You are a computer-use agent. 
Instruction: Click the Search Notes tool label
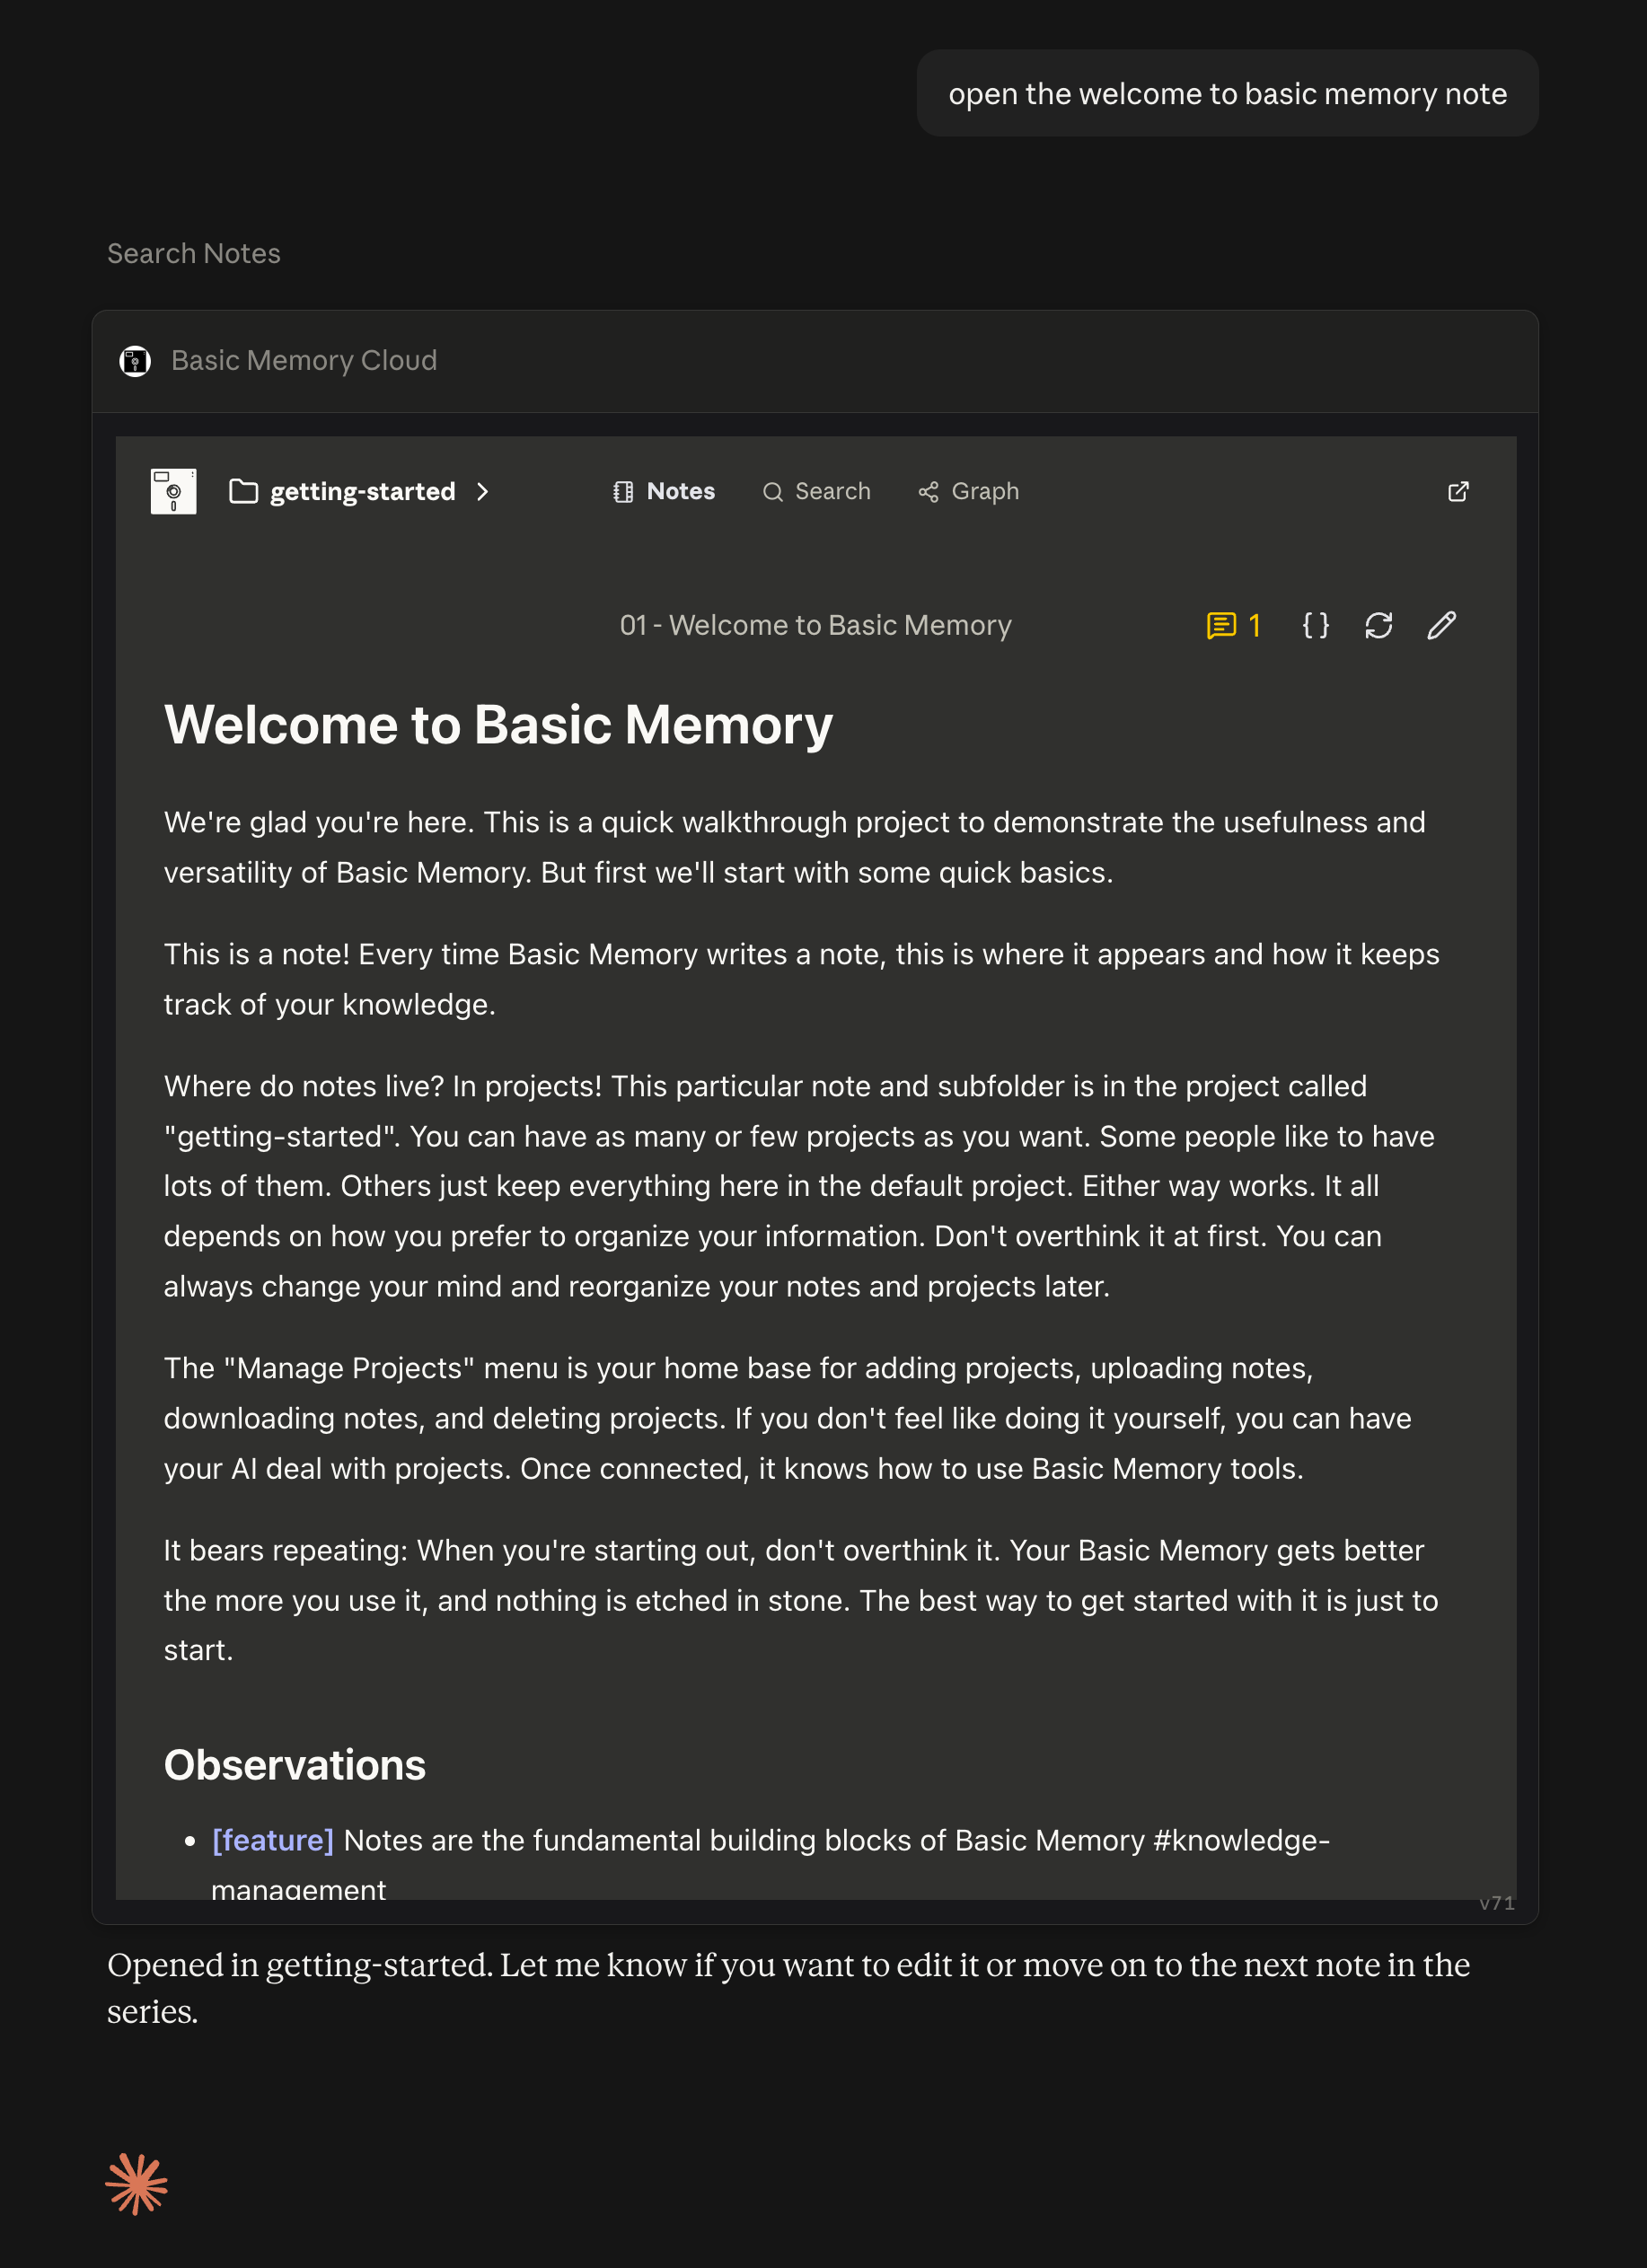click(x=194, y=253)
